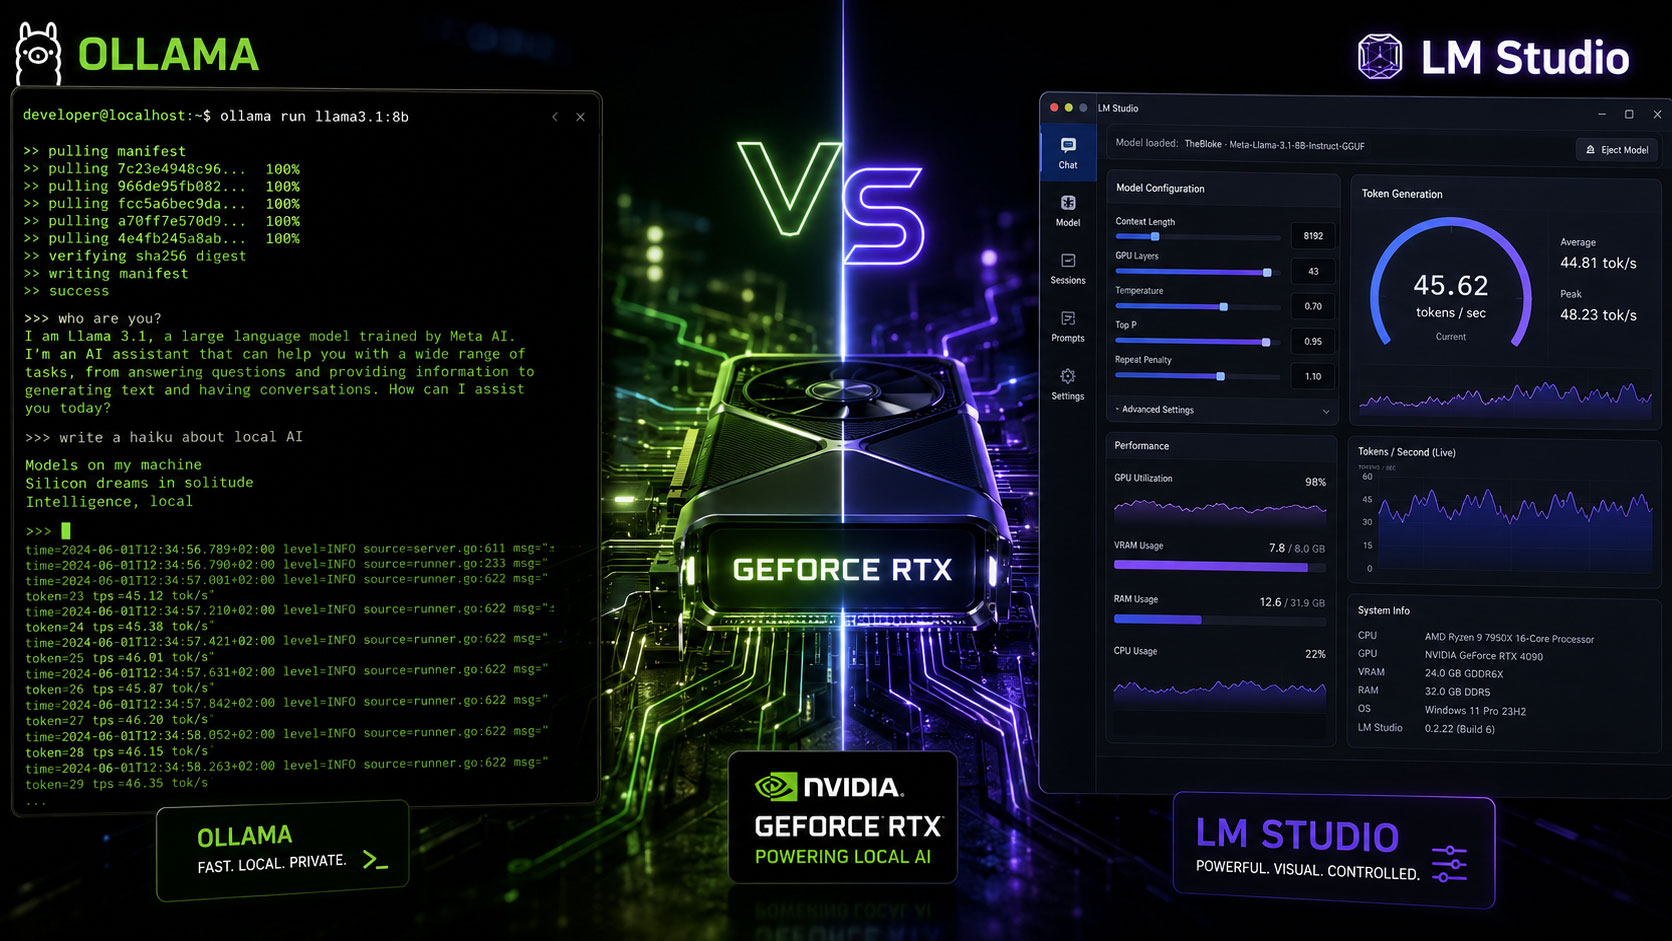Screen dimensions: 1672x941
Task: Click log line 'token=29 tps=46.35 tok/s'
Action: [117, 784]
